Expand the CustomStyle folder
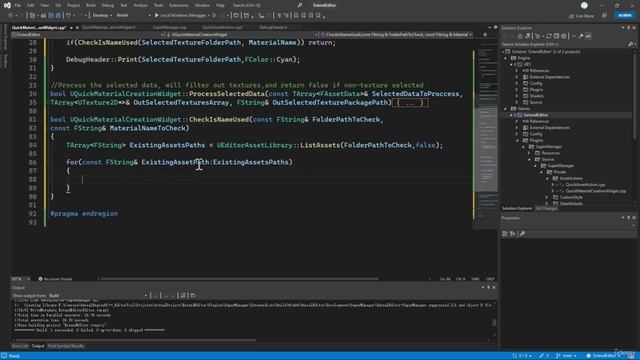Image resolution: width=640 pixels, height=360 pixels. pos(547,198)
